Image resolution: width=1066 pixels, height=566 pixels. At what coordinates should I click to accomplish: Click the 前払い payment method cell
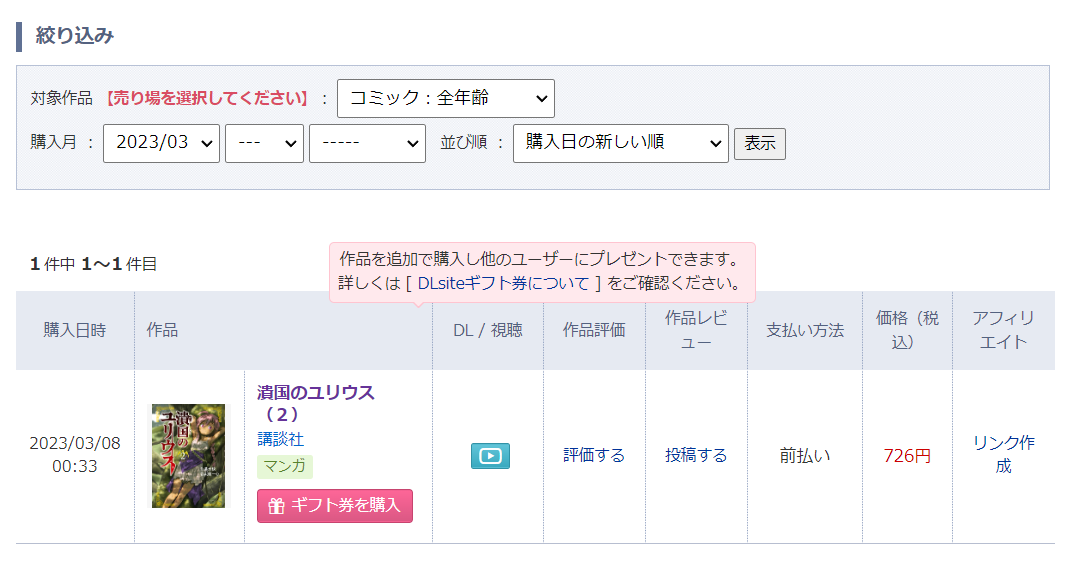coord(805,456)
